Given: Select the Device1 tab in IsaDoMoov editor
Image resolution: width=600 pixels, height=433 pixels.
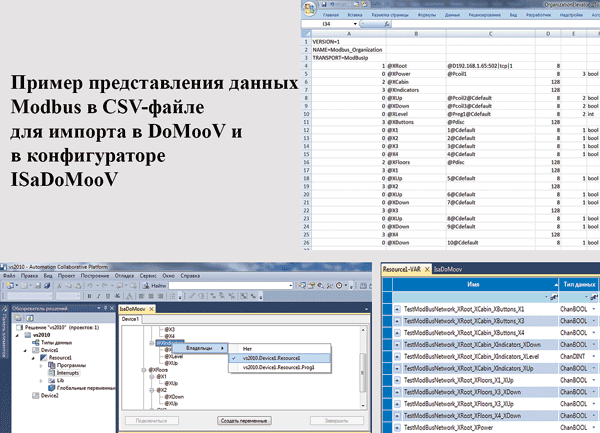Looking at the screenshot, I should 130,319.
